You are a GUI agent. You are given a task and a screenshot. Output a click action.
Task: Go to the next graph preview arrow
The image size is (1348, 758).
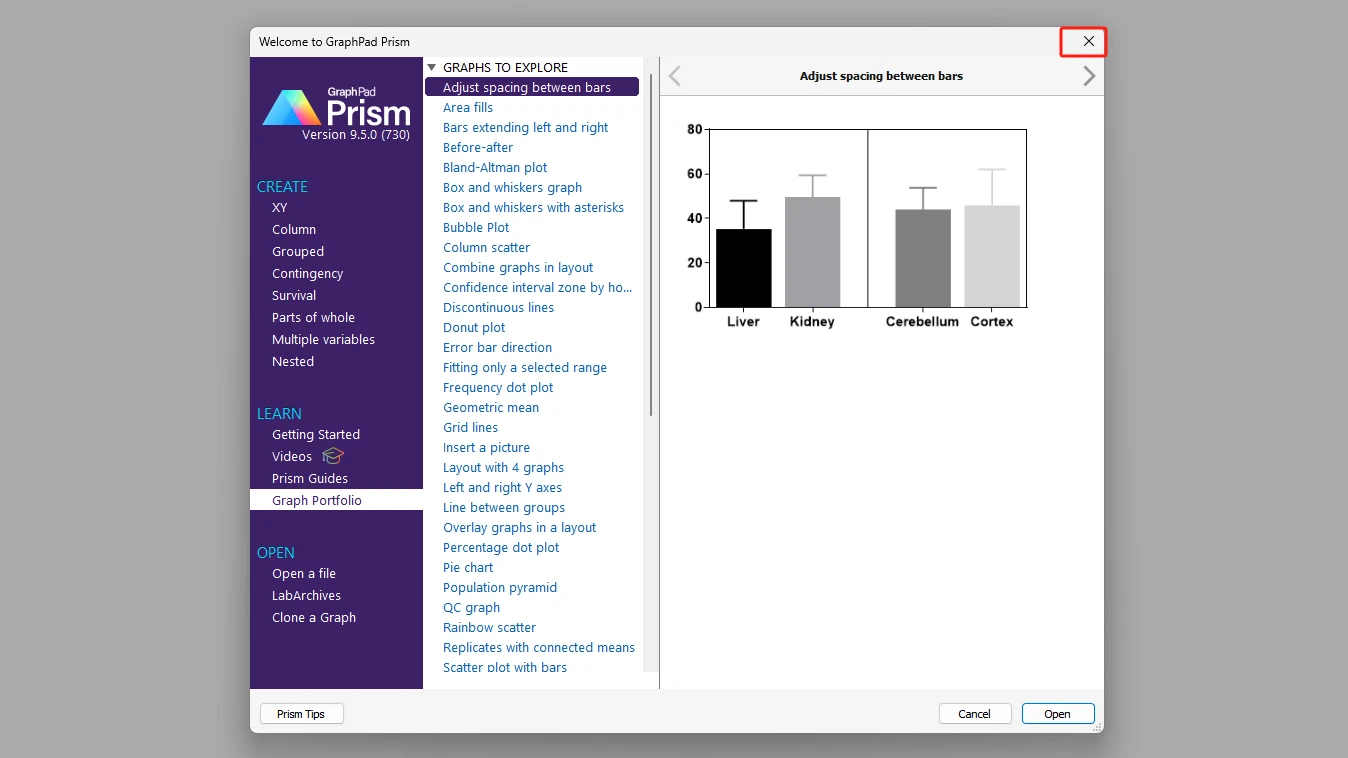[1089, 76]
